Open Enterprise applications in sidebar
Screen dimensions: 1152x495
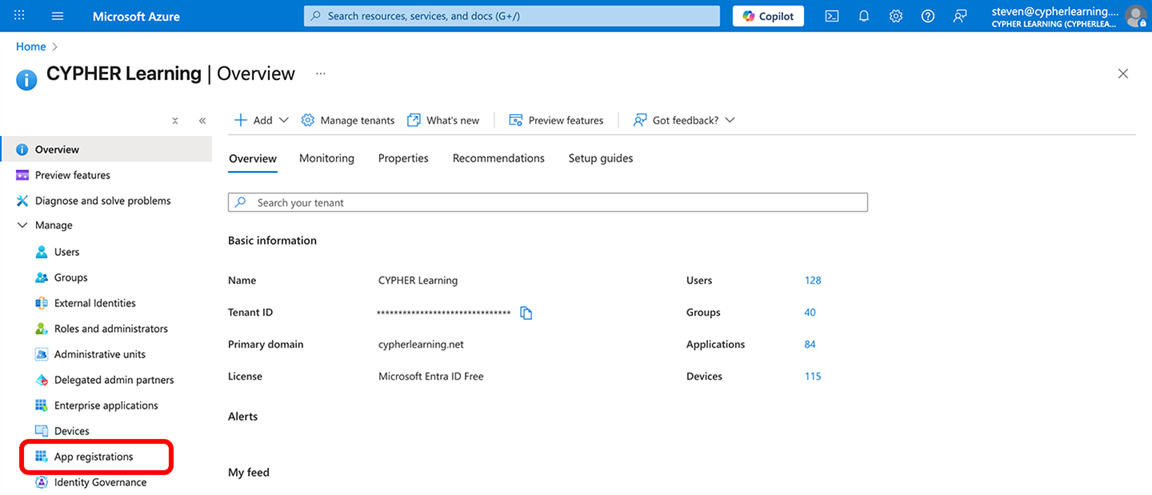coord(106,405)
